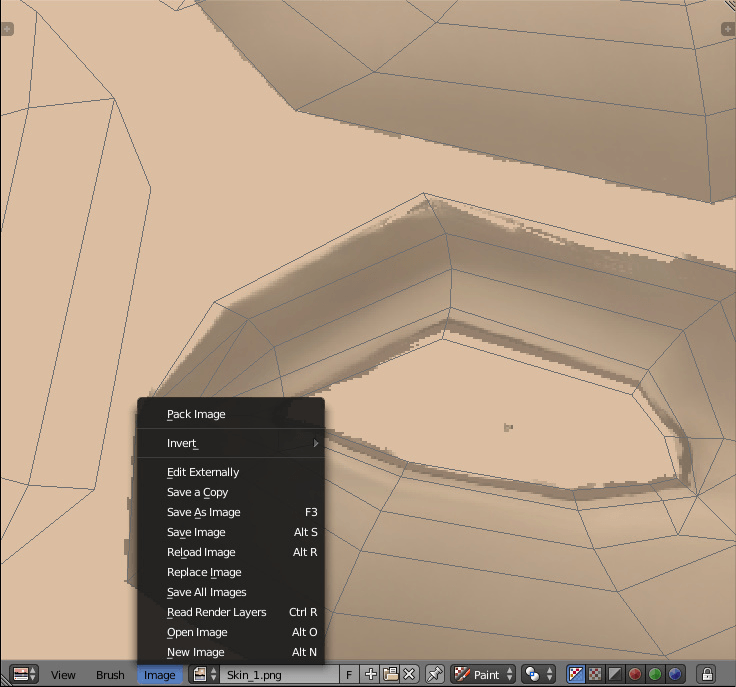Click the open image folder icon
Screen dimensions: 736x687
point(390,675)
